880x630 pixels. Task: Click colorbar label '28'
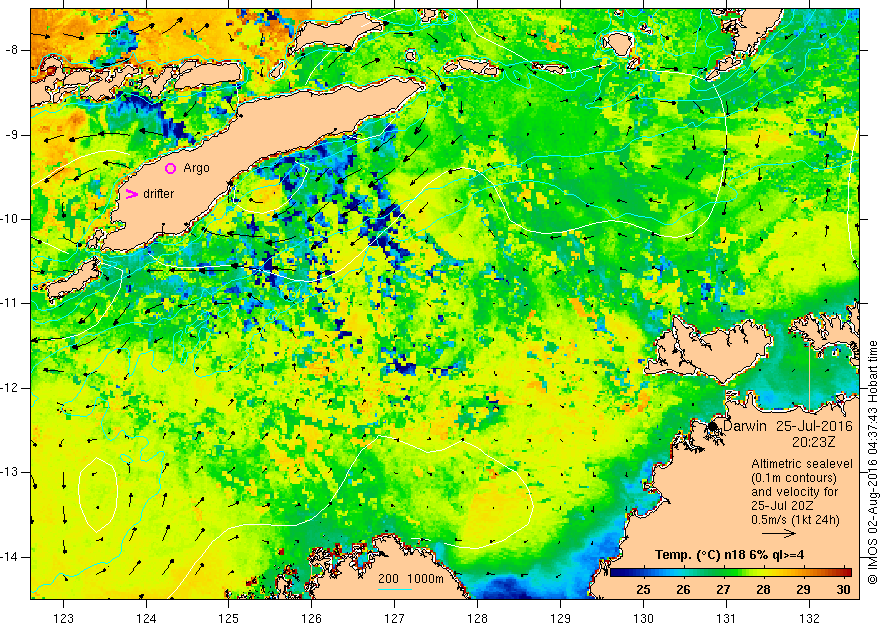[x=763, y=590]
